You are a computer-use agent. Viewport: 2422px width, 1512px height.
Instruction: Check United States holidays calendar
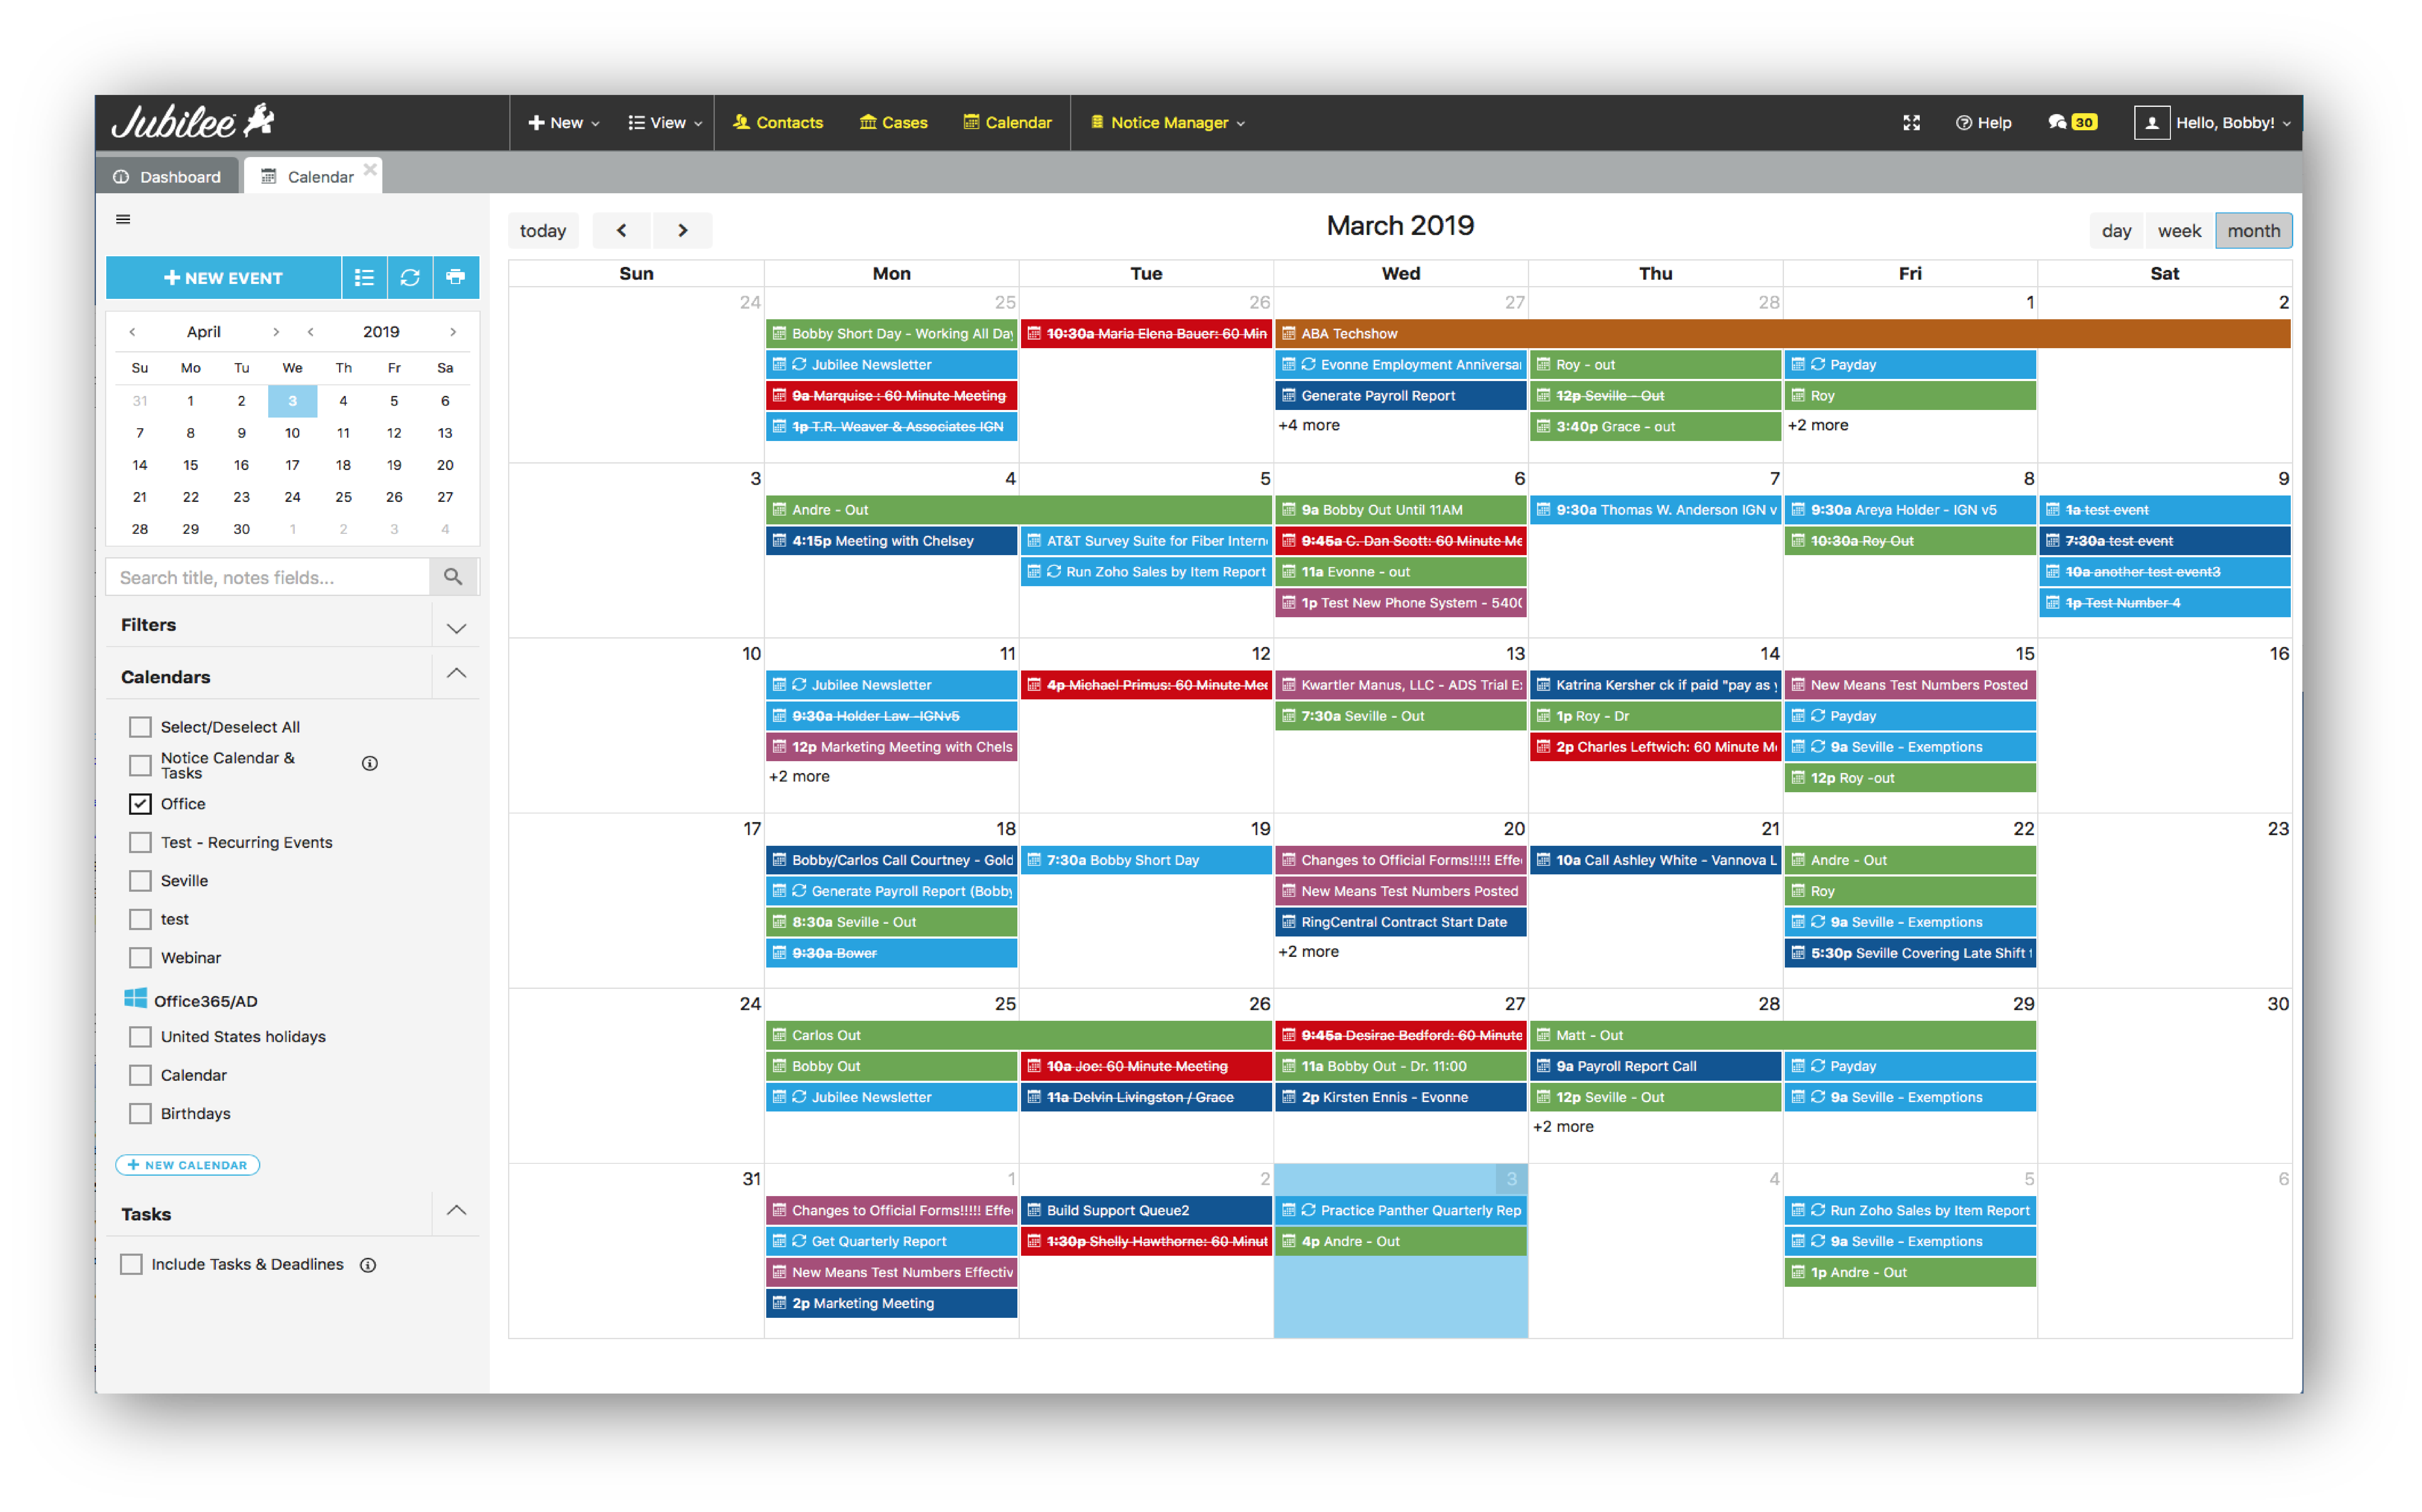click(140, 1037)
